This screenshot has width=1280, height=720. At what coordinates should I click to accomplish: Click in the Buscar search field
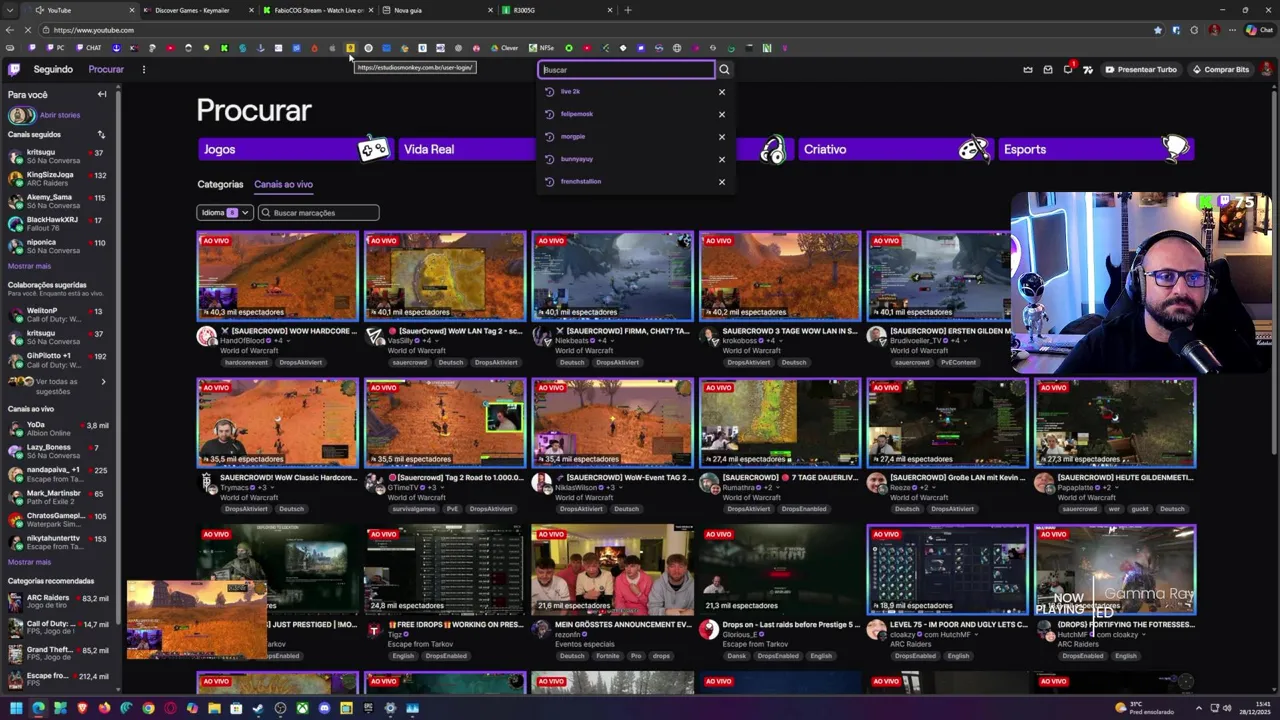tap(627, 70)
